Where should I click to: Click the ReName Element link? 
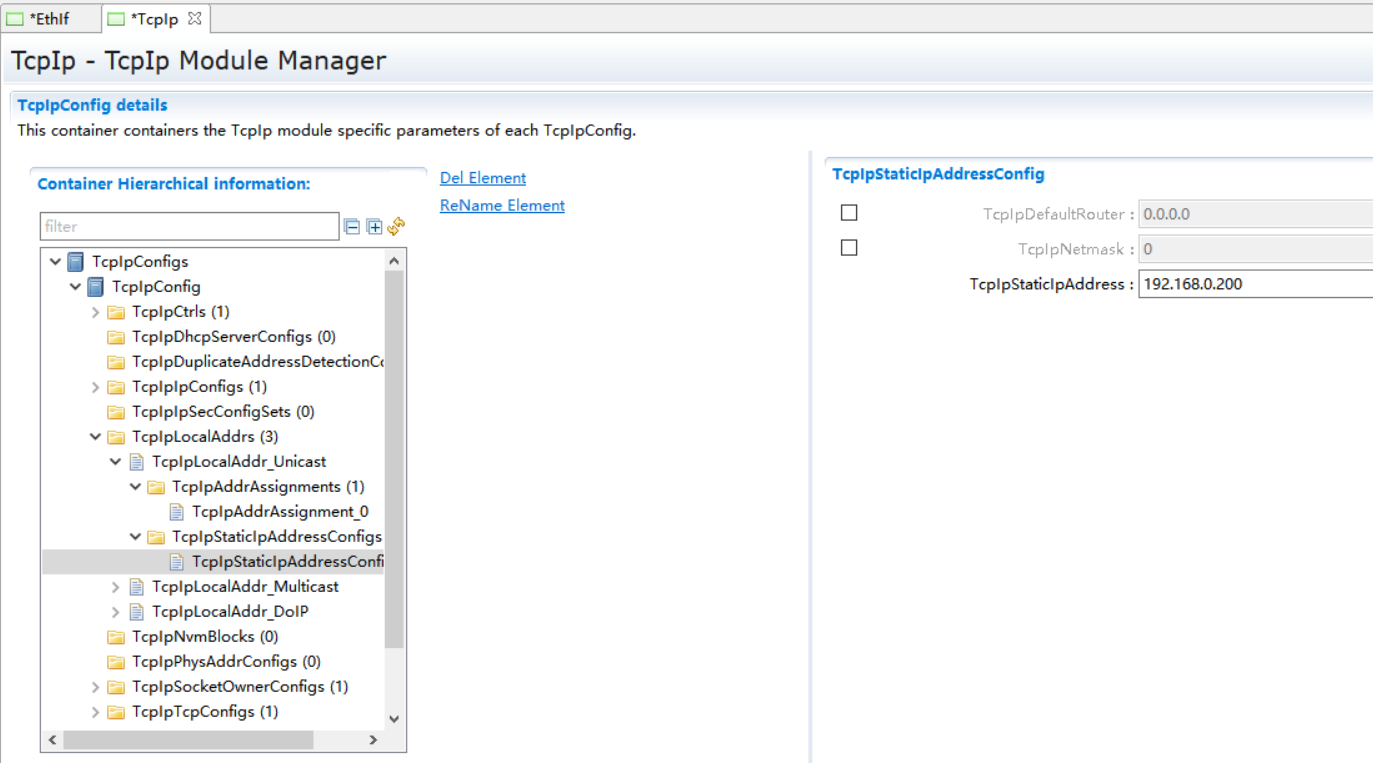coord(502,205)
